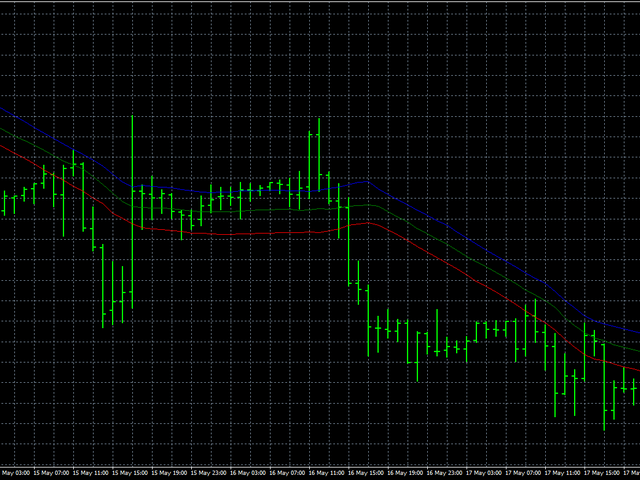Click the 17 May 11:00 time label

point(563,473)
